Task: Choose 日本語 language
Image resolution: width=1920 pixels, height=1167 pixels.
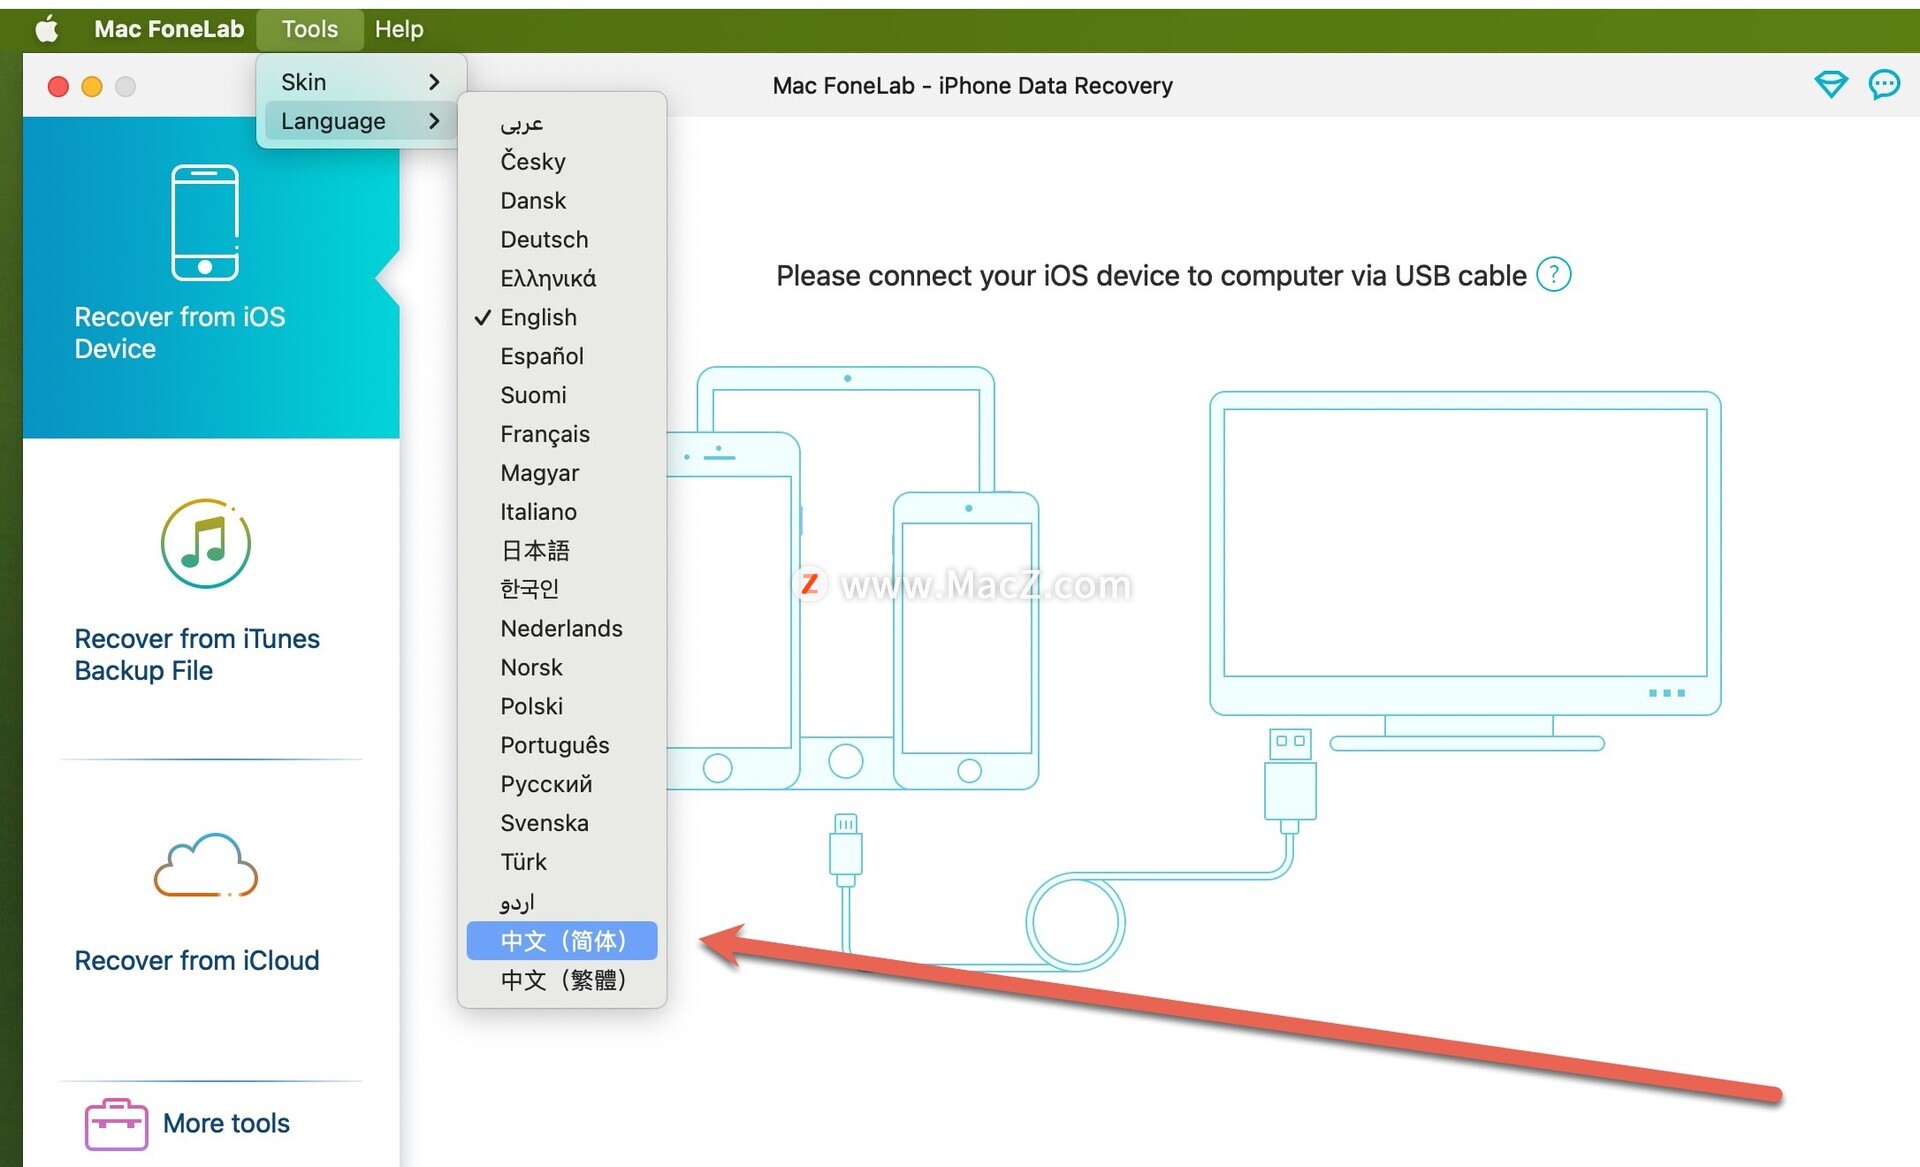Action: point(562,550)
